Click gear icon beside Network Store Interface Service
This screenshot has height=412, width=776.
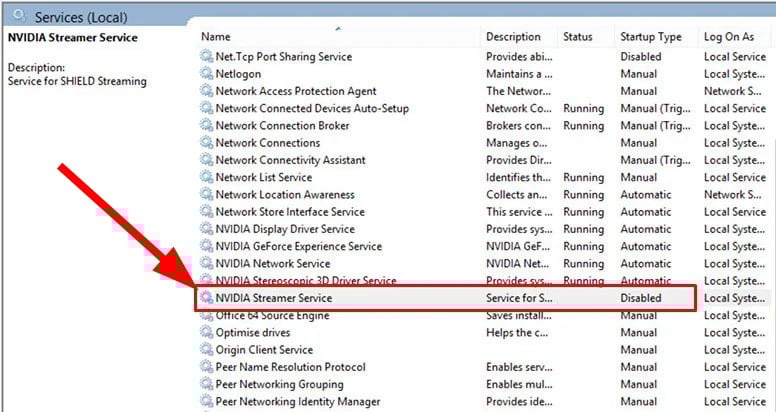(206, 211)
